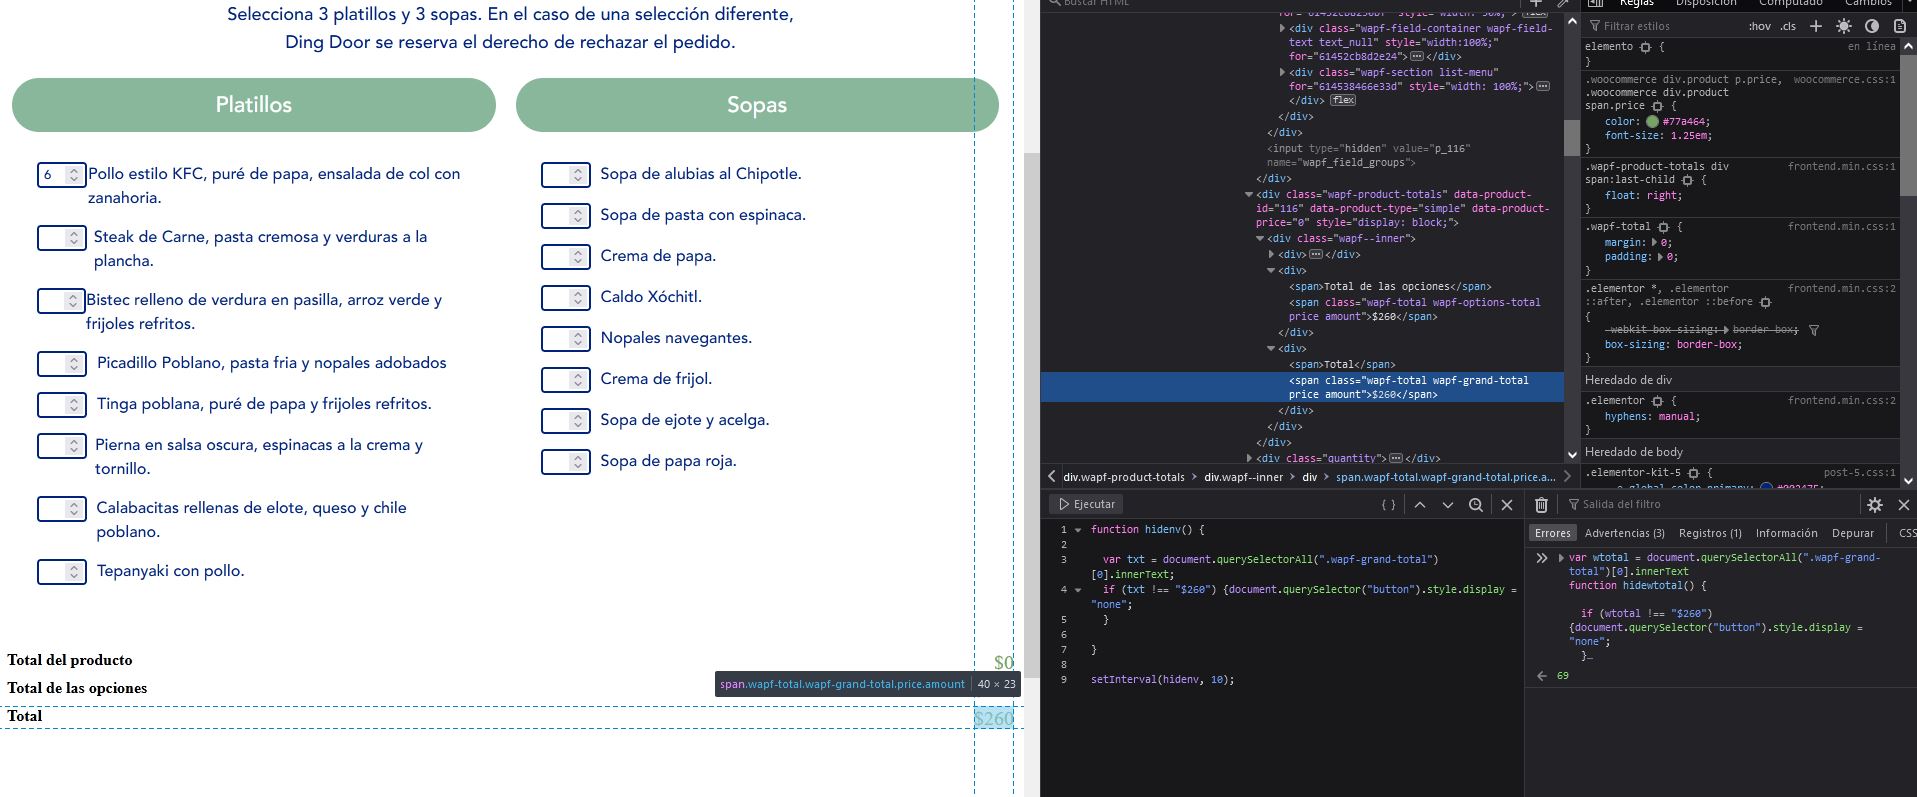Toggle dark color scheme simulation (moon icon)

pyautogui.click(x=1872, y=26)
